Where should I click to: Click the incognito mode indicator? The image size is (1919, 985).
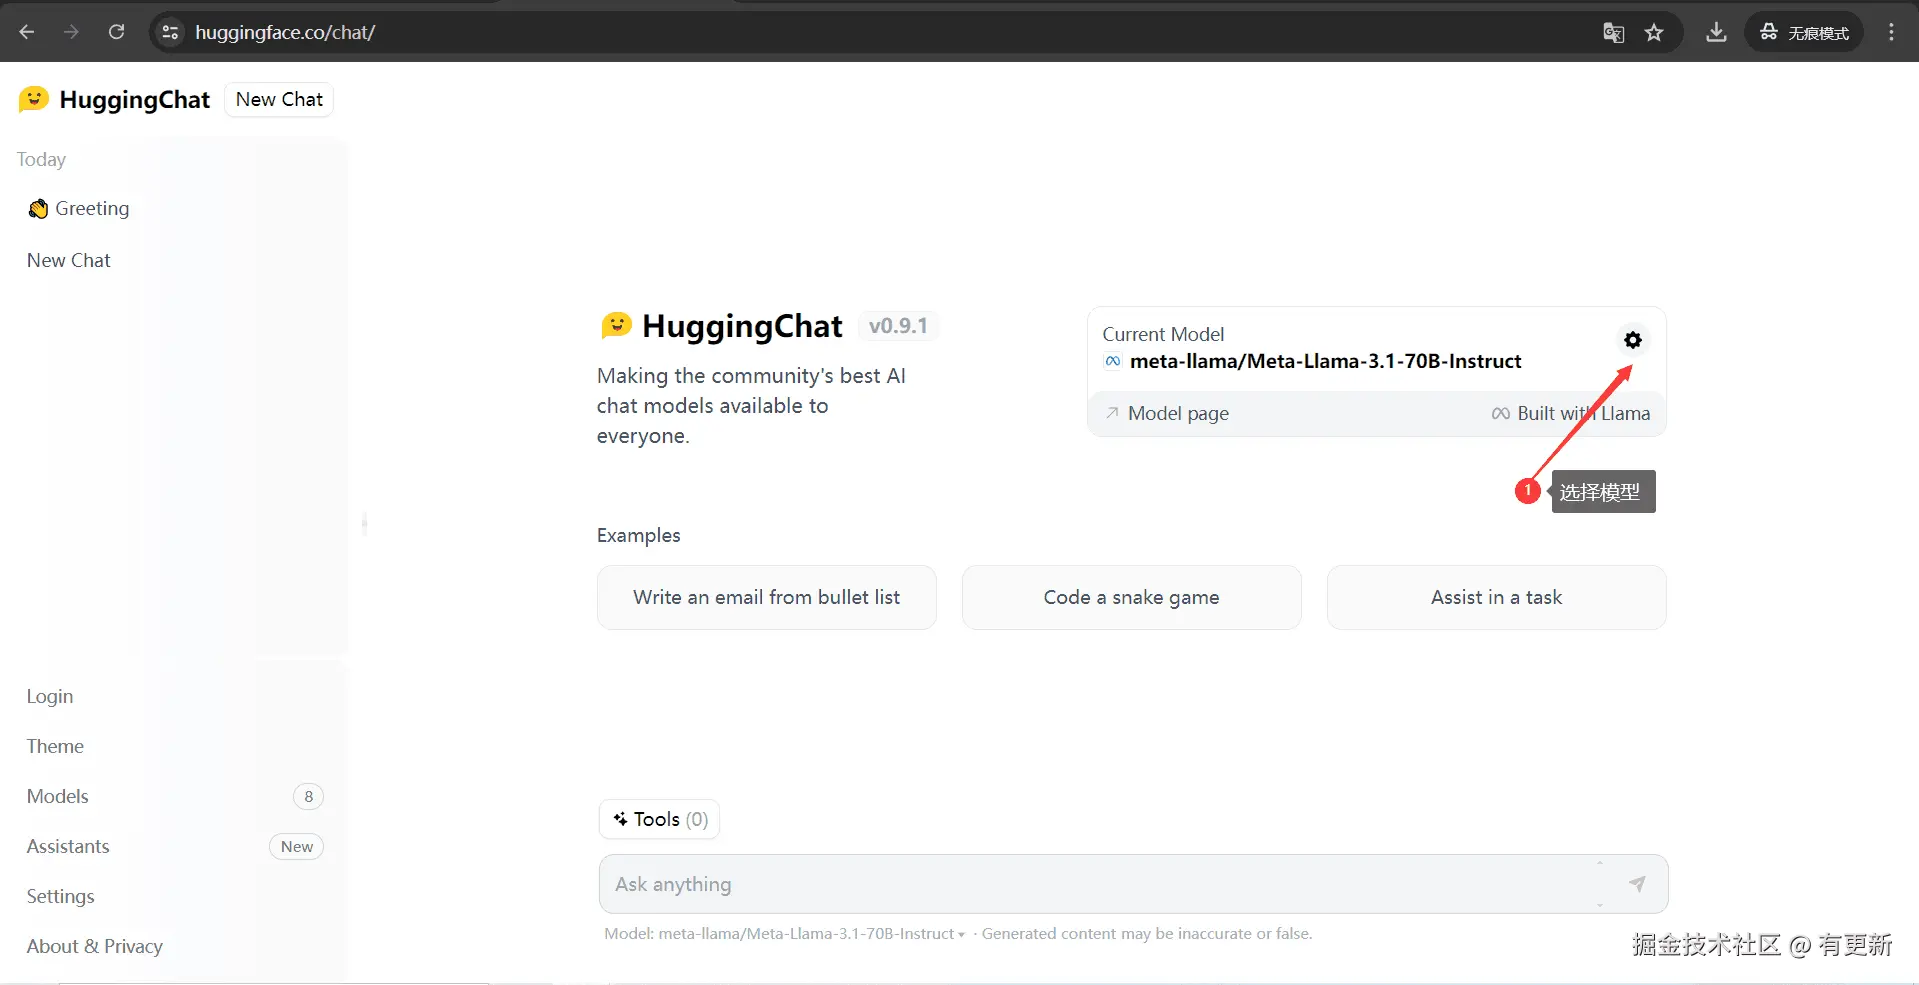tap(1804, 32)
